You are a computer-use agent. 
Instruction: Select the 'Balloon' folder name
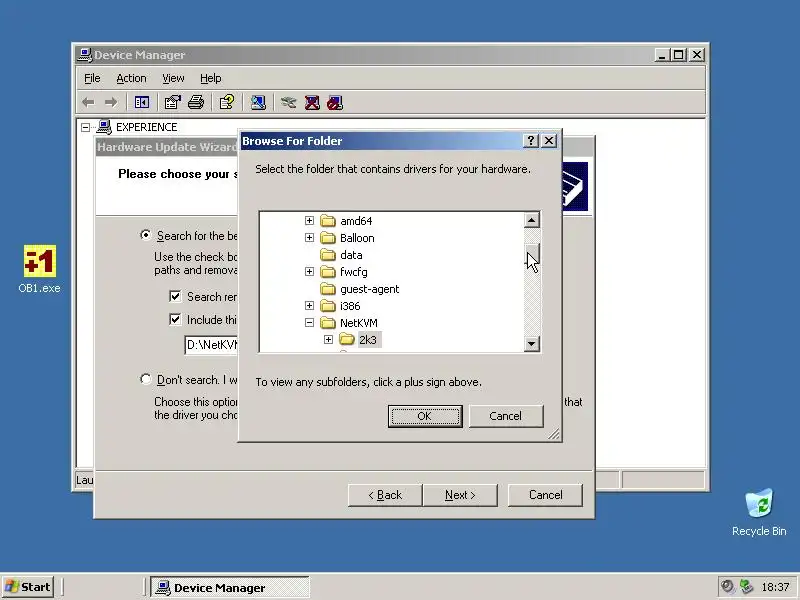click(x=357, y=238)
